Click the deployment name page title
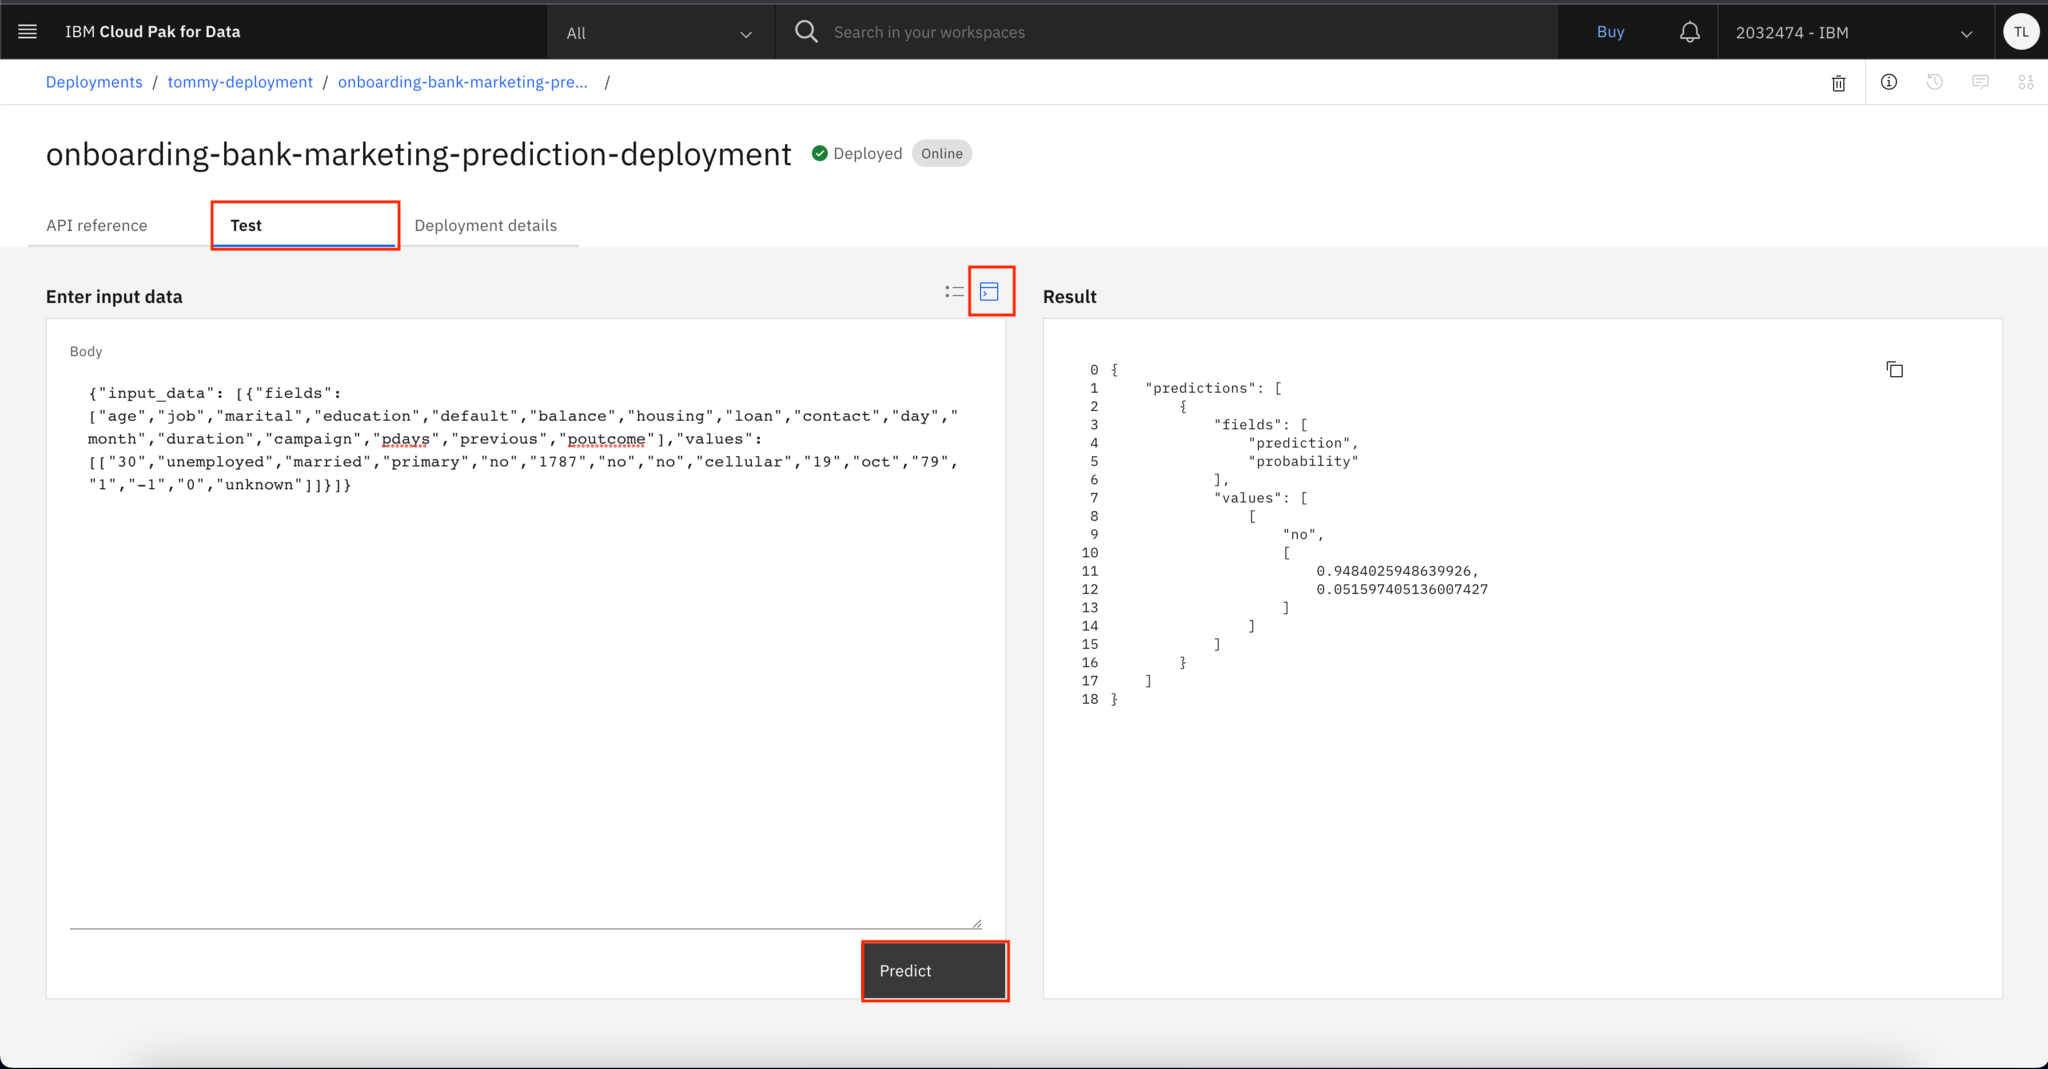Screen dimensions: 2048x1069 pyautogui.click(x=418, y=154)
